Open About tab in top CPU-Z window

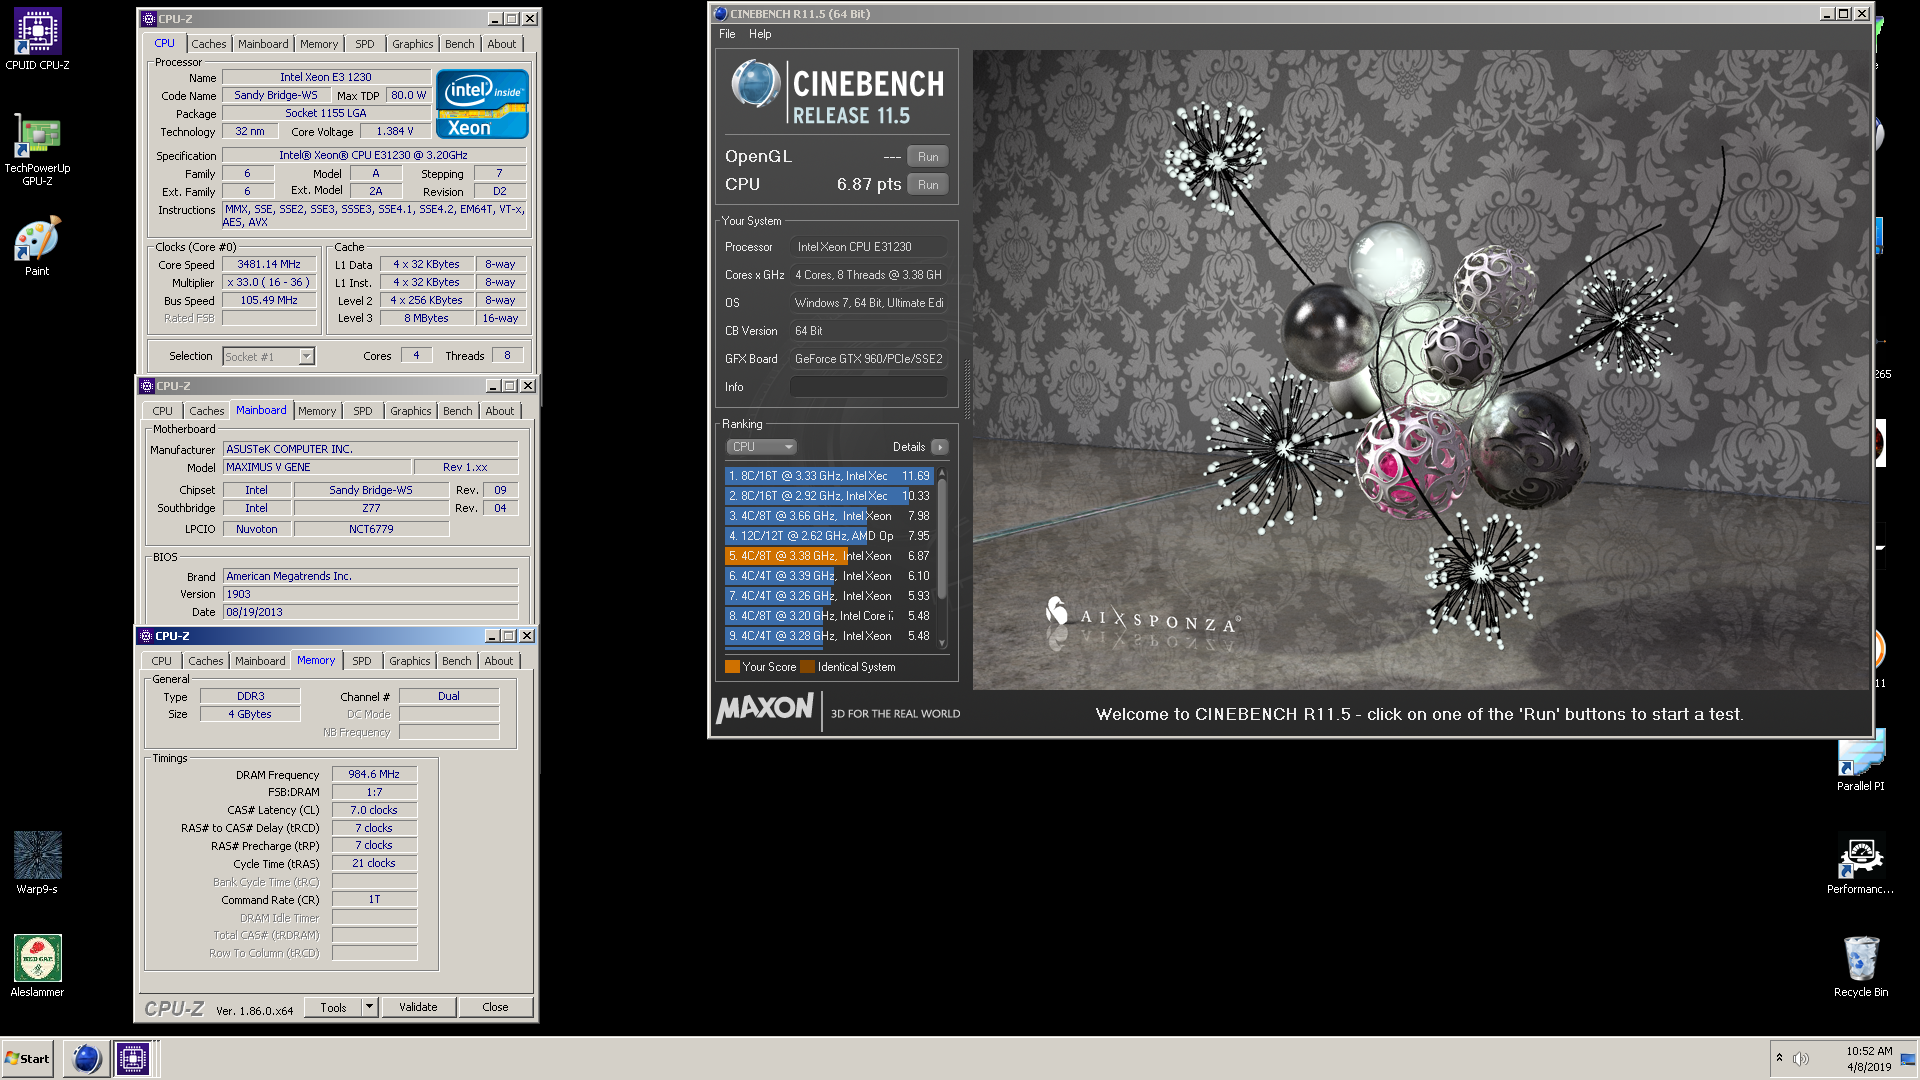[x=502, y=44]
